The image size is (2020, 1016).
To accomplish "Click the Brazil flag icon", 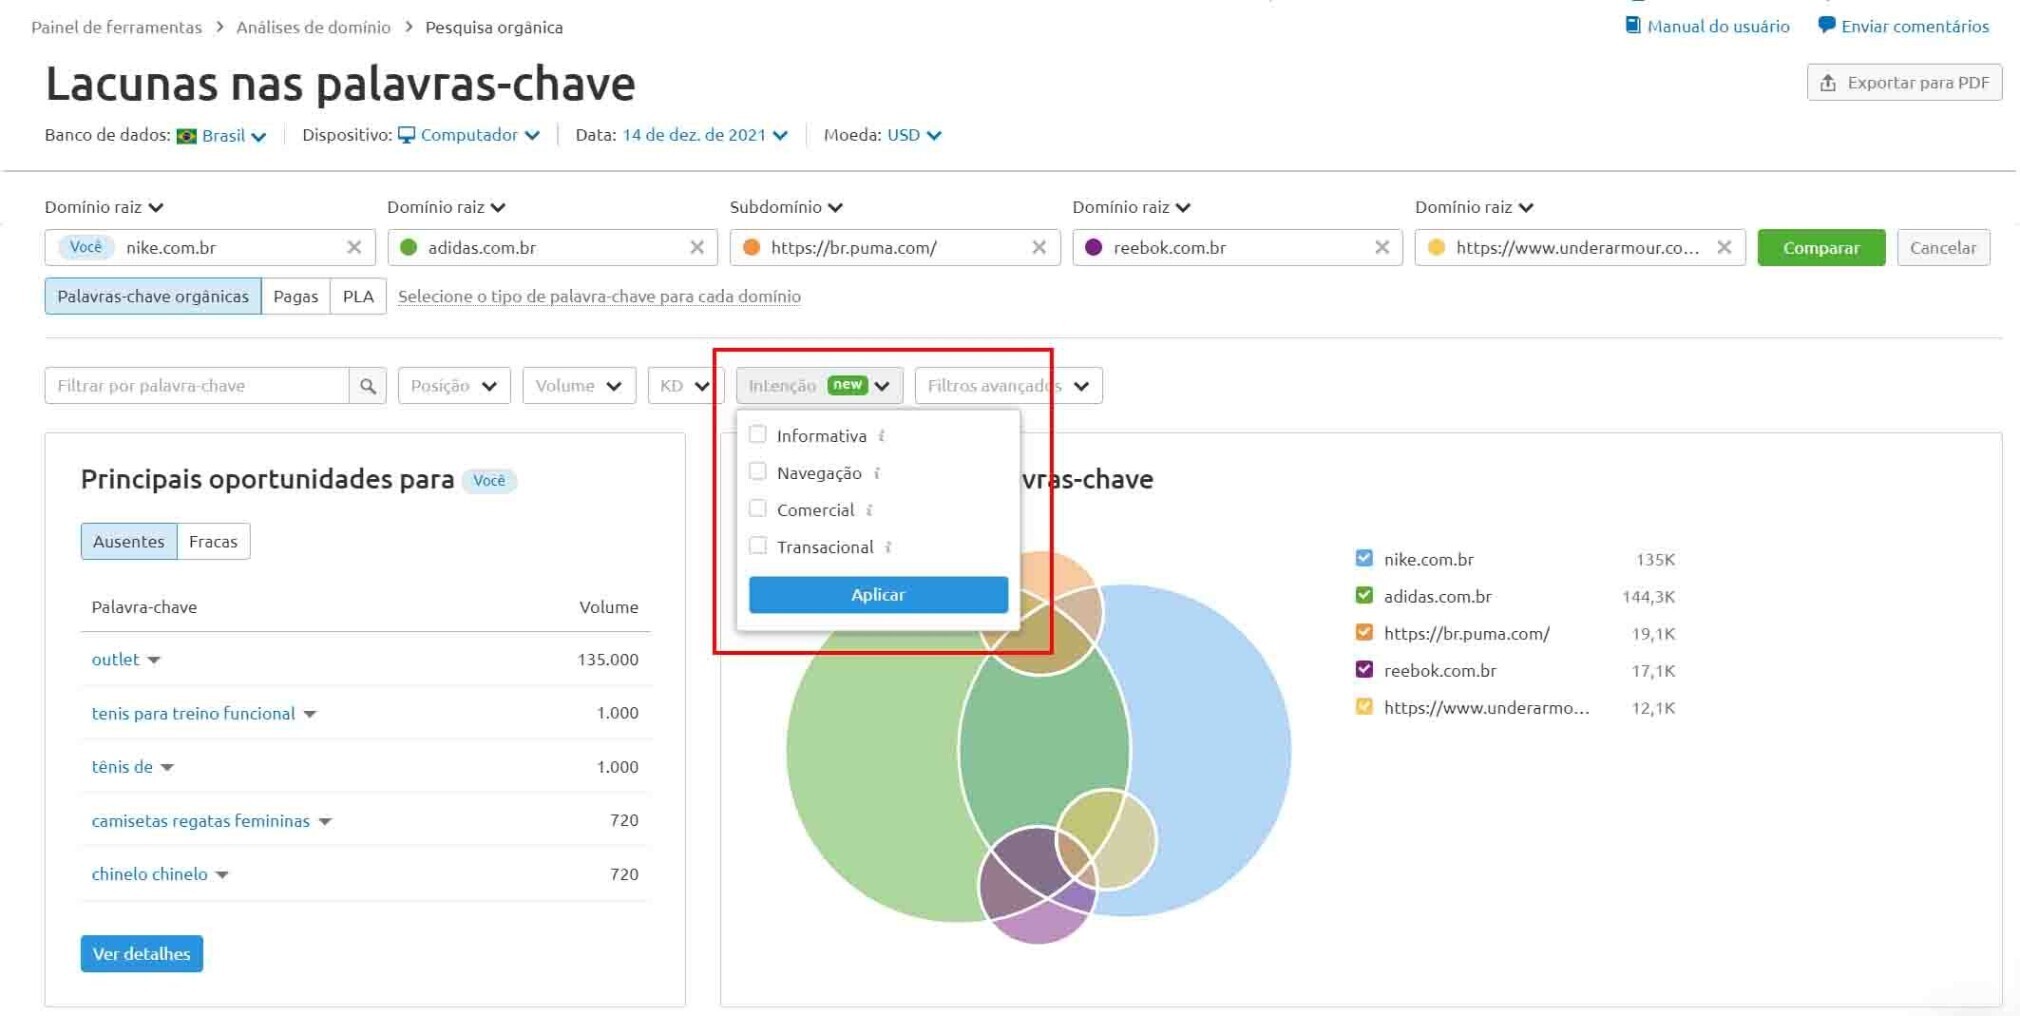I will tap(186, 136).
